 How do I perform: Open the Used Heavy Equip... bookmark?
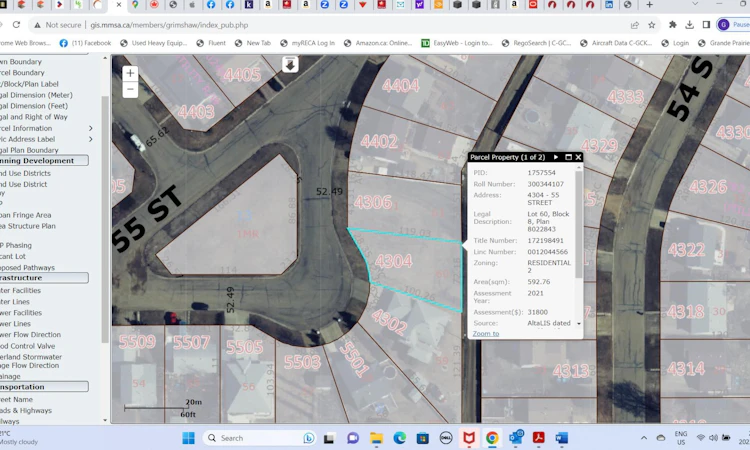(x=154, y=43)
